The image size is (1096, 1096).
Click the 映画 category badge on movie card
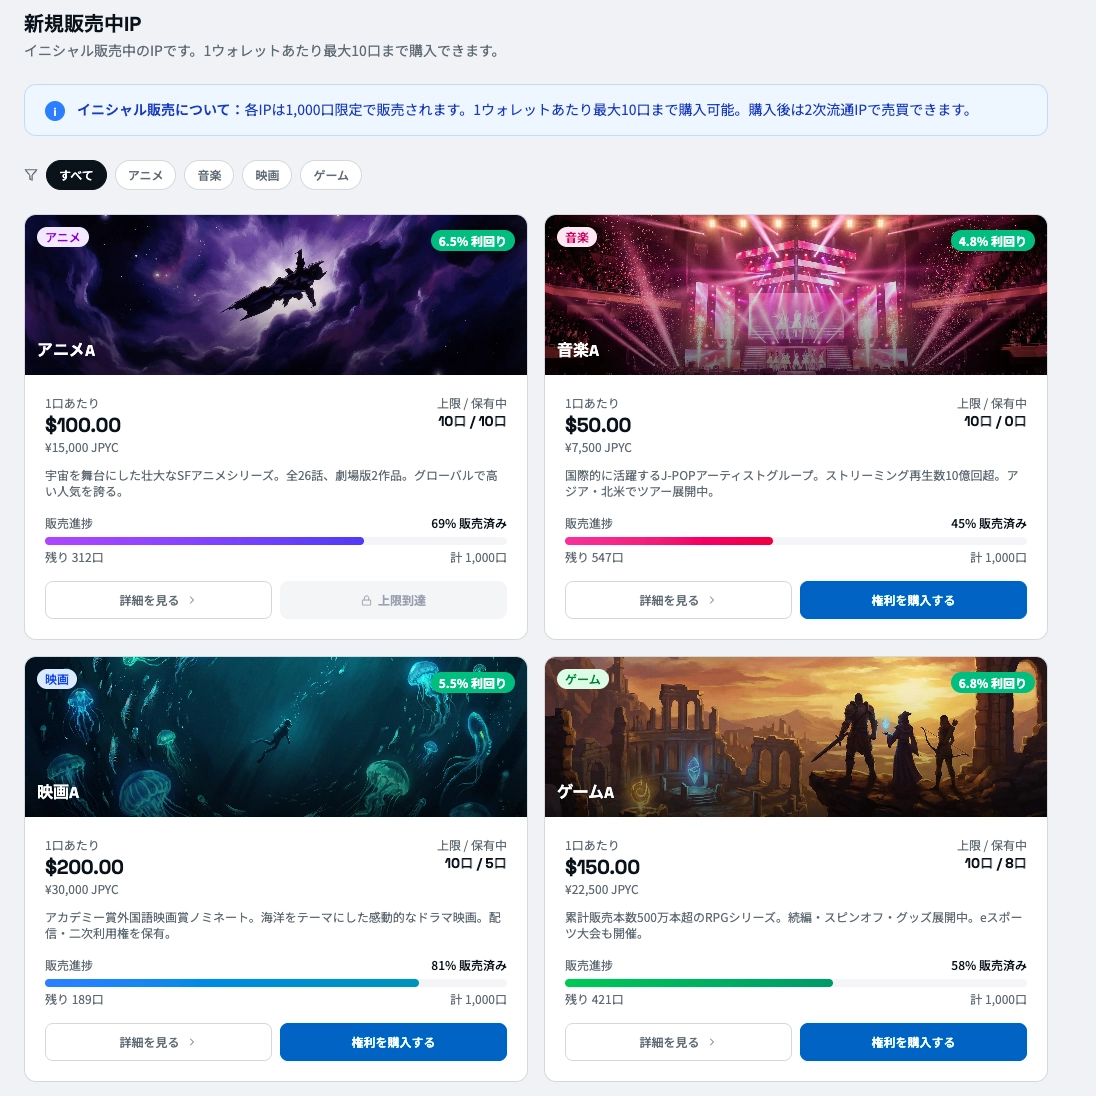[57, 679]
